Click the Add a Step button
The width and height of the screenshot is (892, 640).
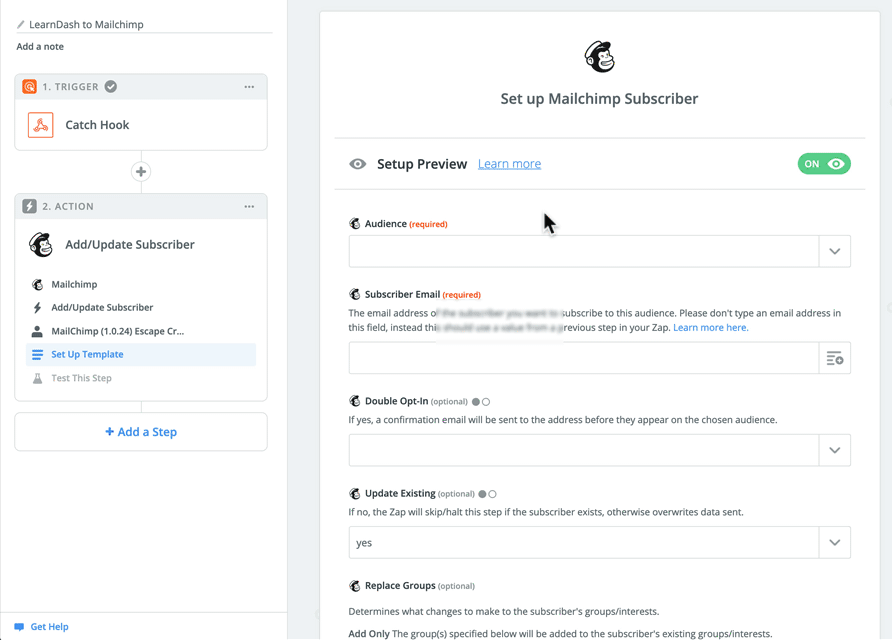141,432
